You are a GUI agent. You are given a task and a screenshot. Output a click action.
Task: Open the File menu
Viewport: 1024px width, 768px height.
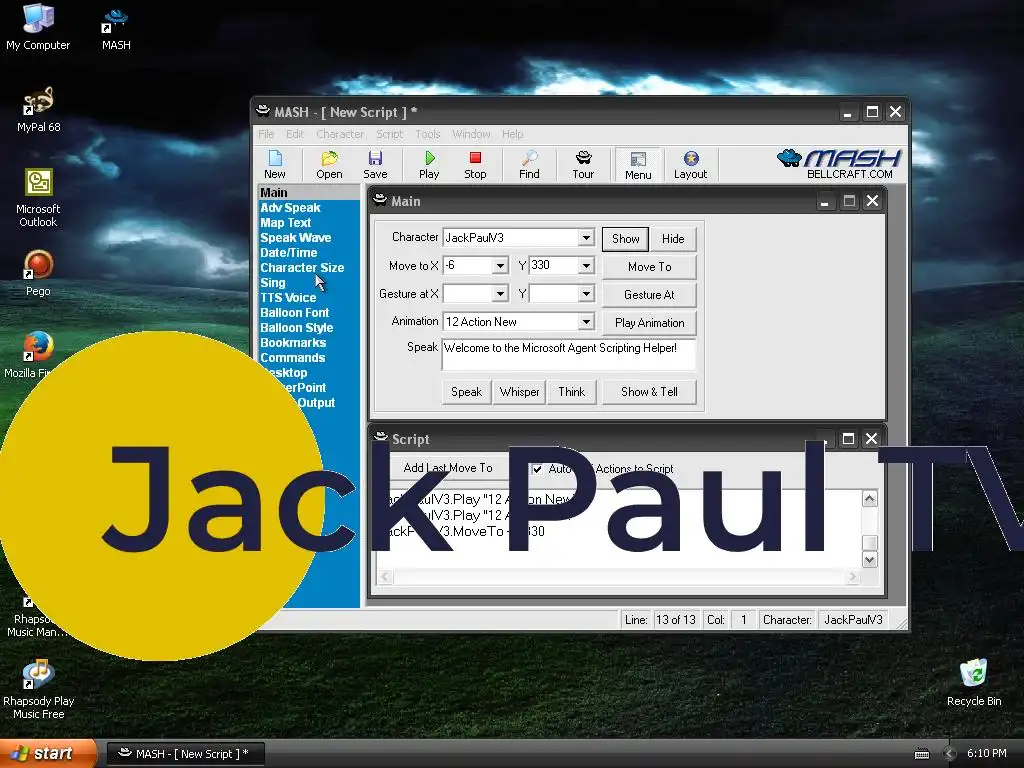point(266,134)
